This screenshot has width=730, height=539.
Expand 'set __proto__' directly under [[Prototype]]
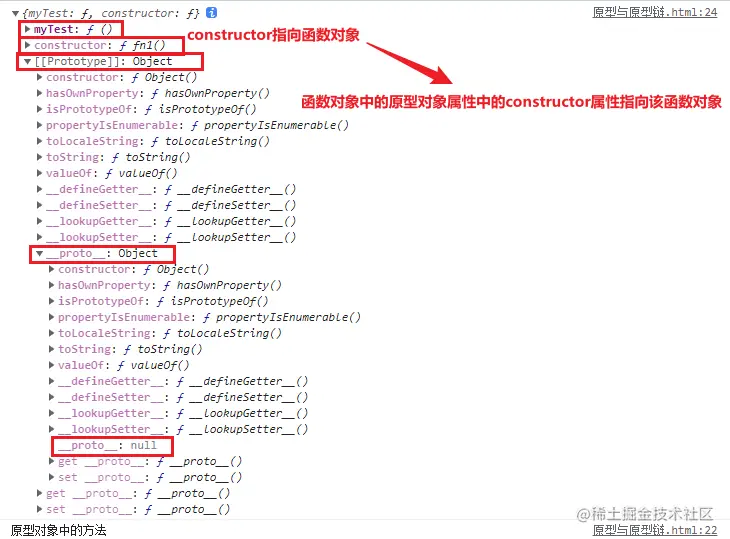(40, 509)
